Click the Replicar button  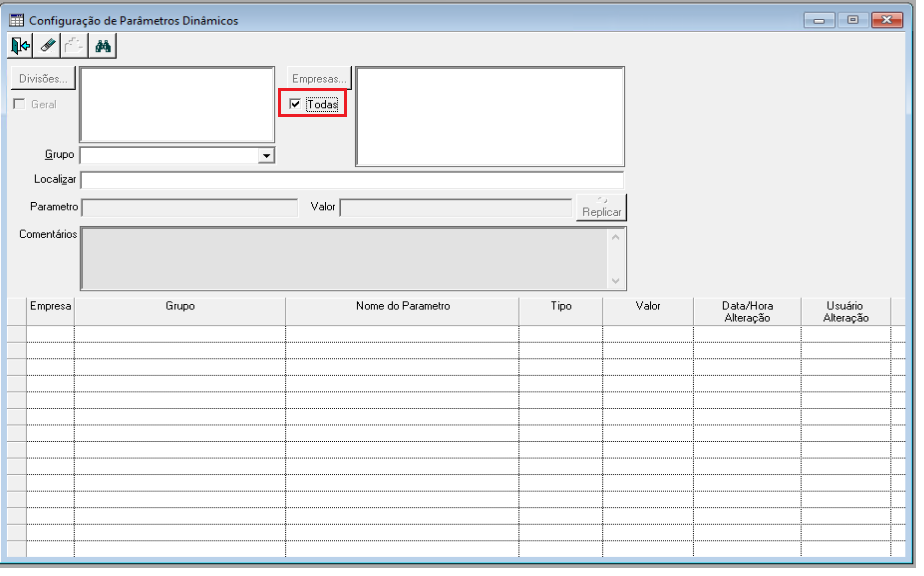601,208
